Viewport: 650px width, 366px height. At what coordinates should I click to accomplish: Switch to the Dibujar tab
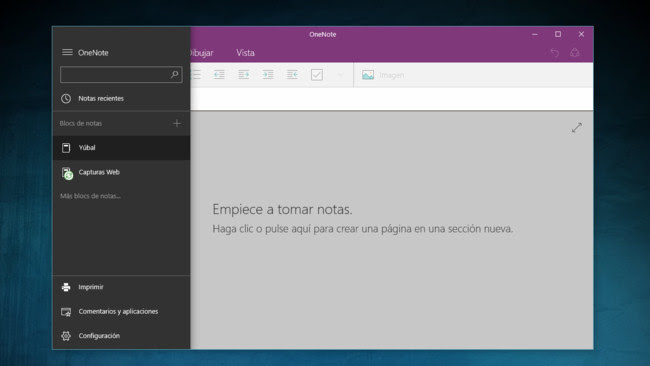201,53
